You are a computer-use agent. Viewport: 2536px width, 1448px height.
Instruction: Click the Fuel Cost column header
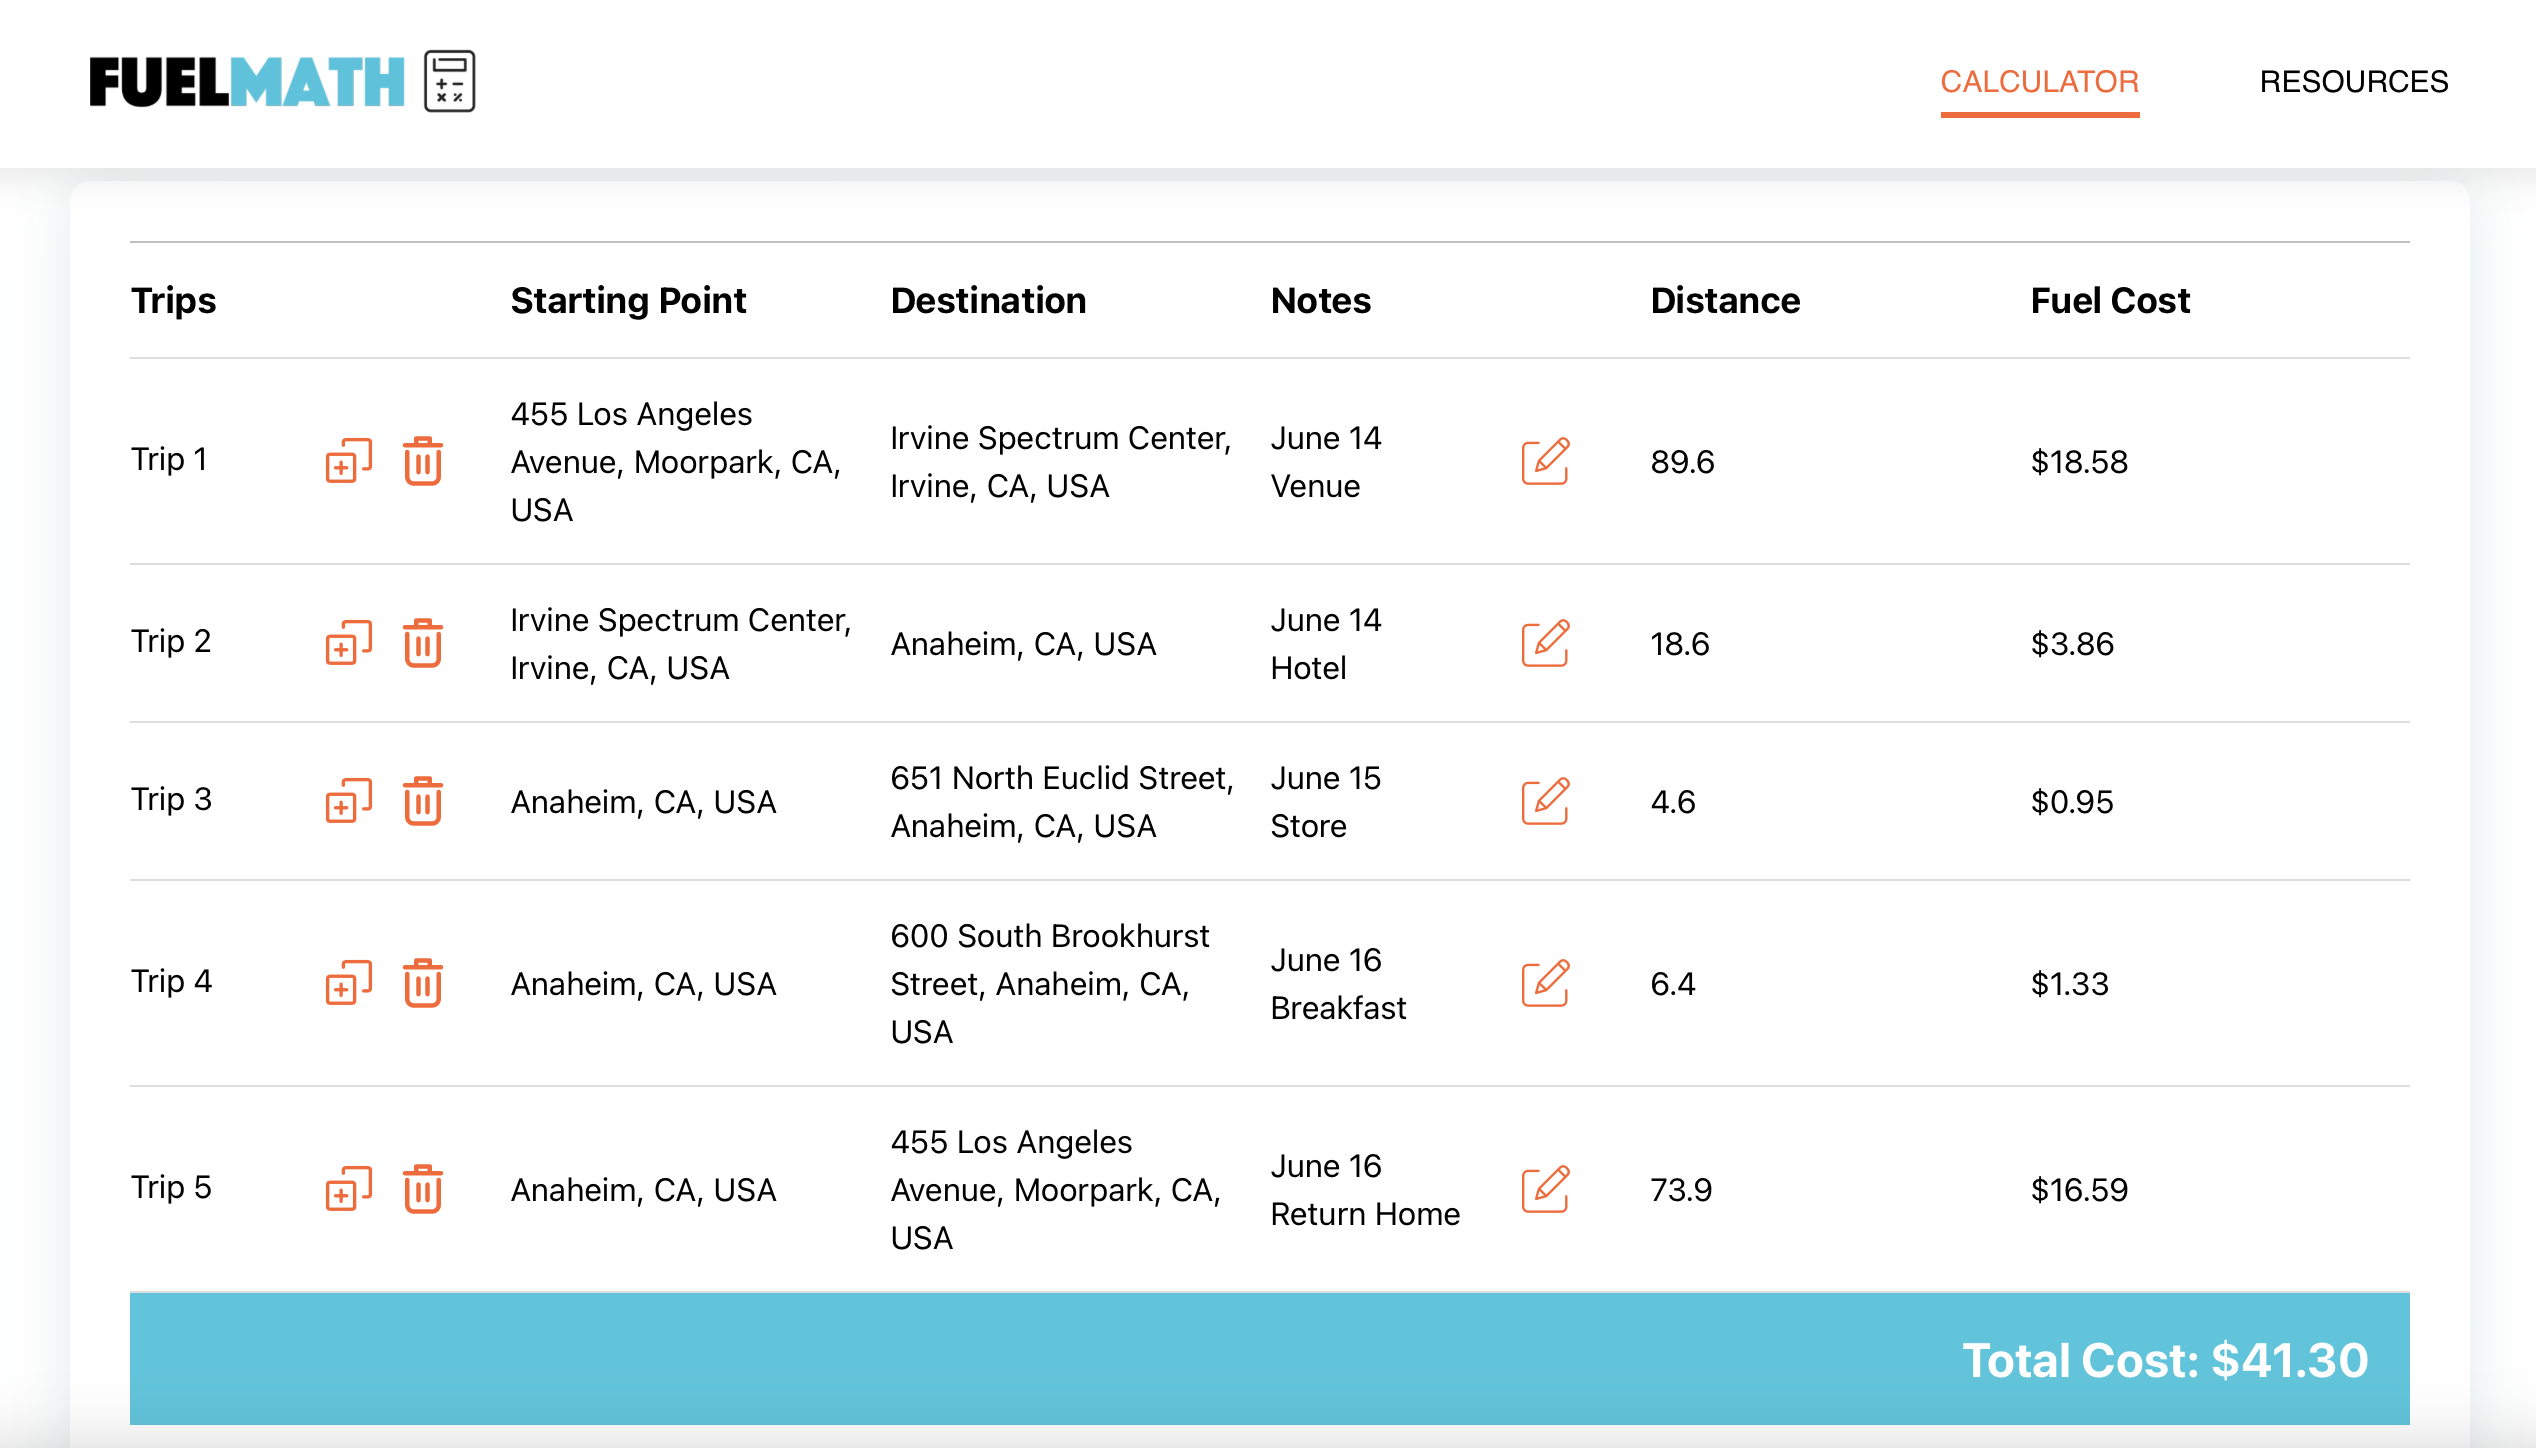pyautogui.click(x=2110, y=300)
